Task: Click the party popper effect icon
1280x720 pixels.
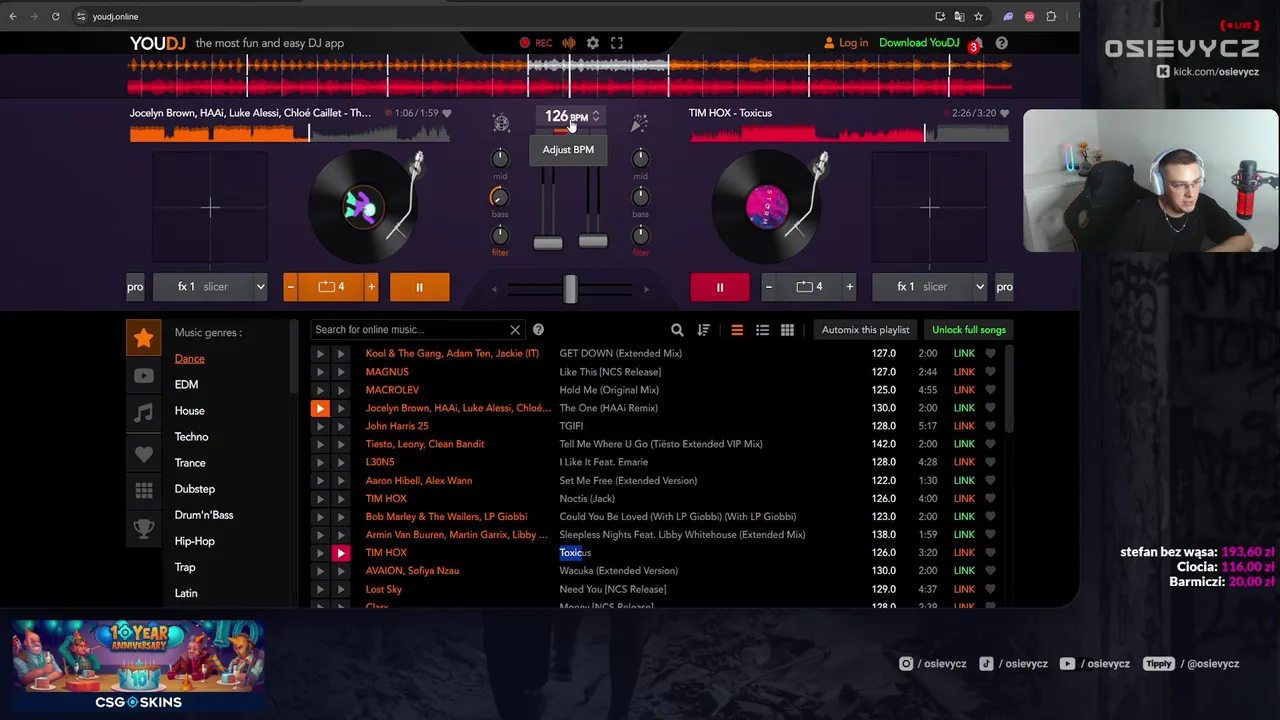Action: pos(639,122)
